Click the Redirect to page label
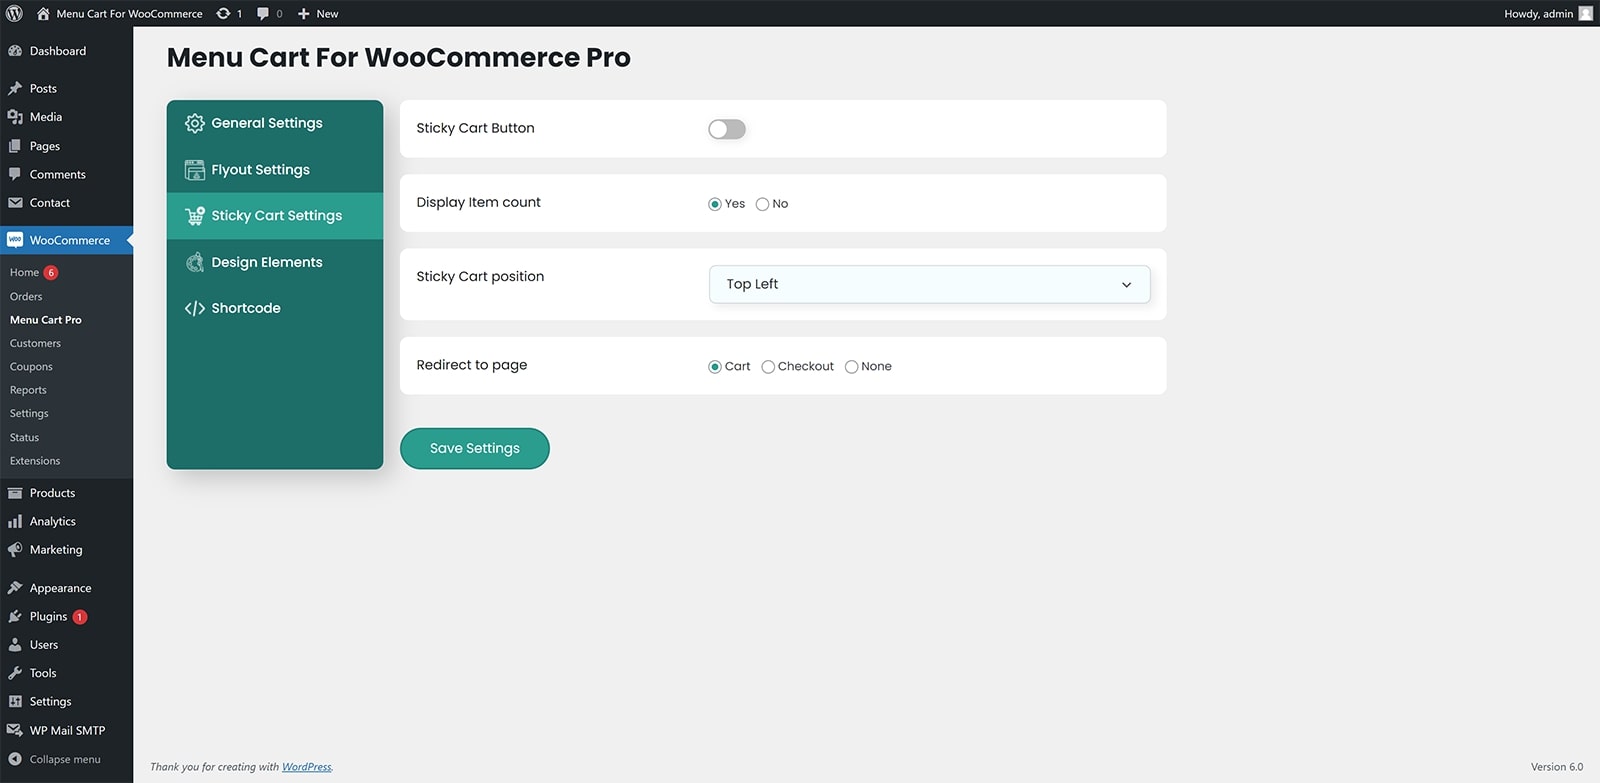Viewport: 1600px width, 783px height. tap(472, 365)
